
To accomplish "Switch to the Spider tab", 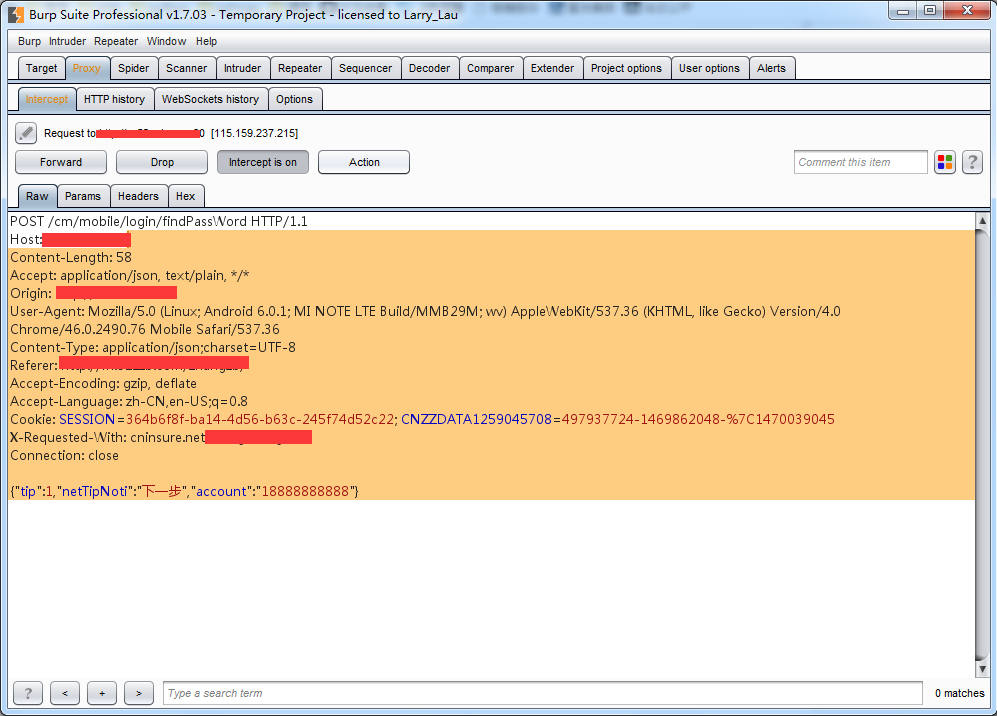I will 134,68.
